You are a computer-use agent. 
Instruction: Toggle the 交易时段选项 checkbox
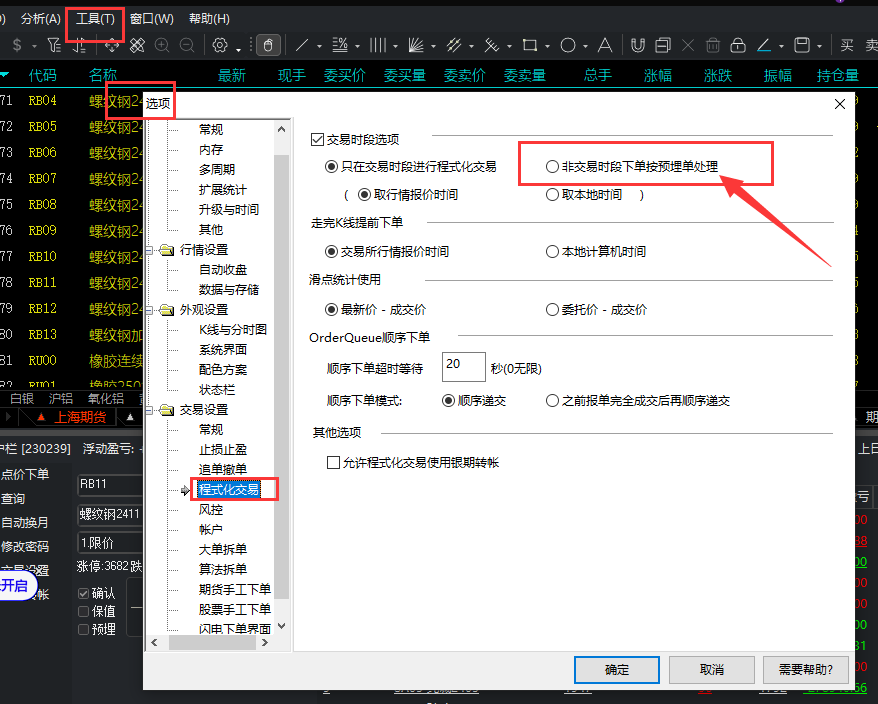click(317, 139)
